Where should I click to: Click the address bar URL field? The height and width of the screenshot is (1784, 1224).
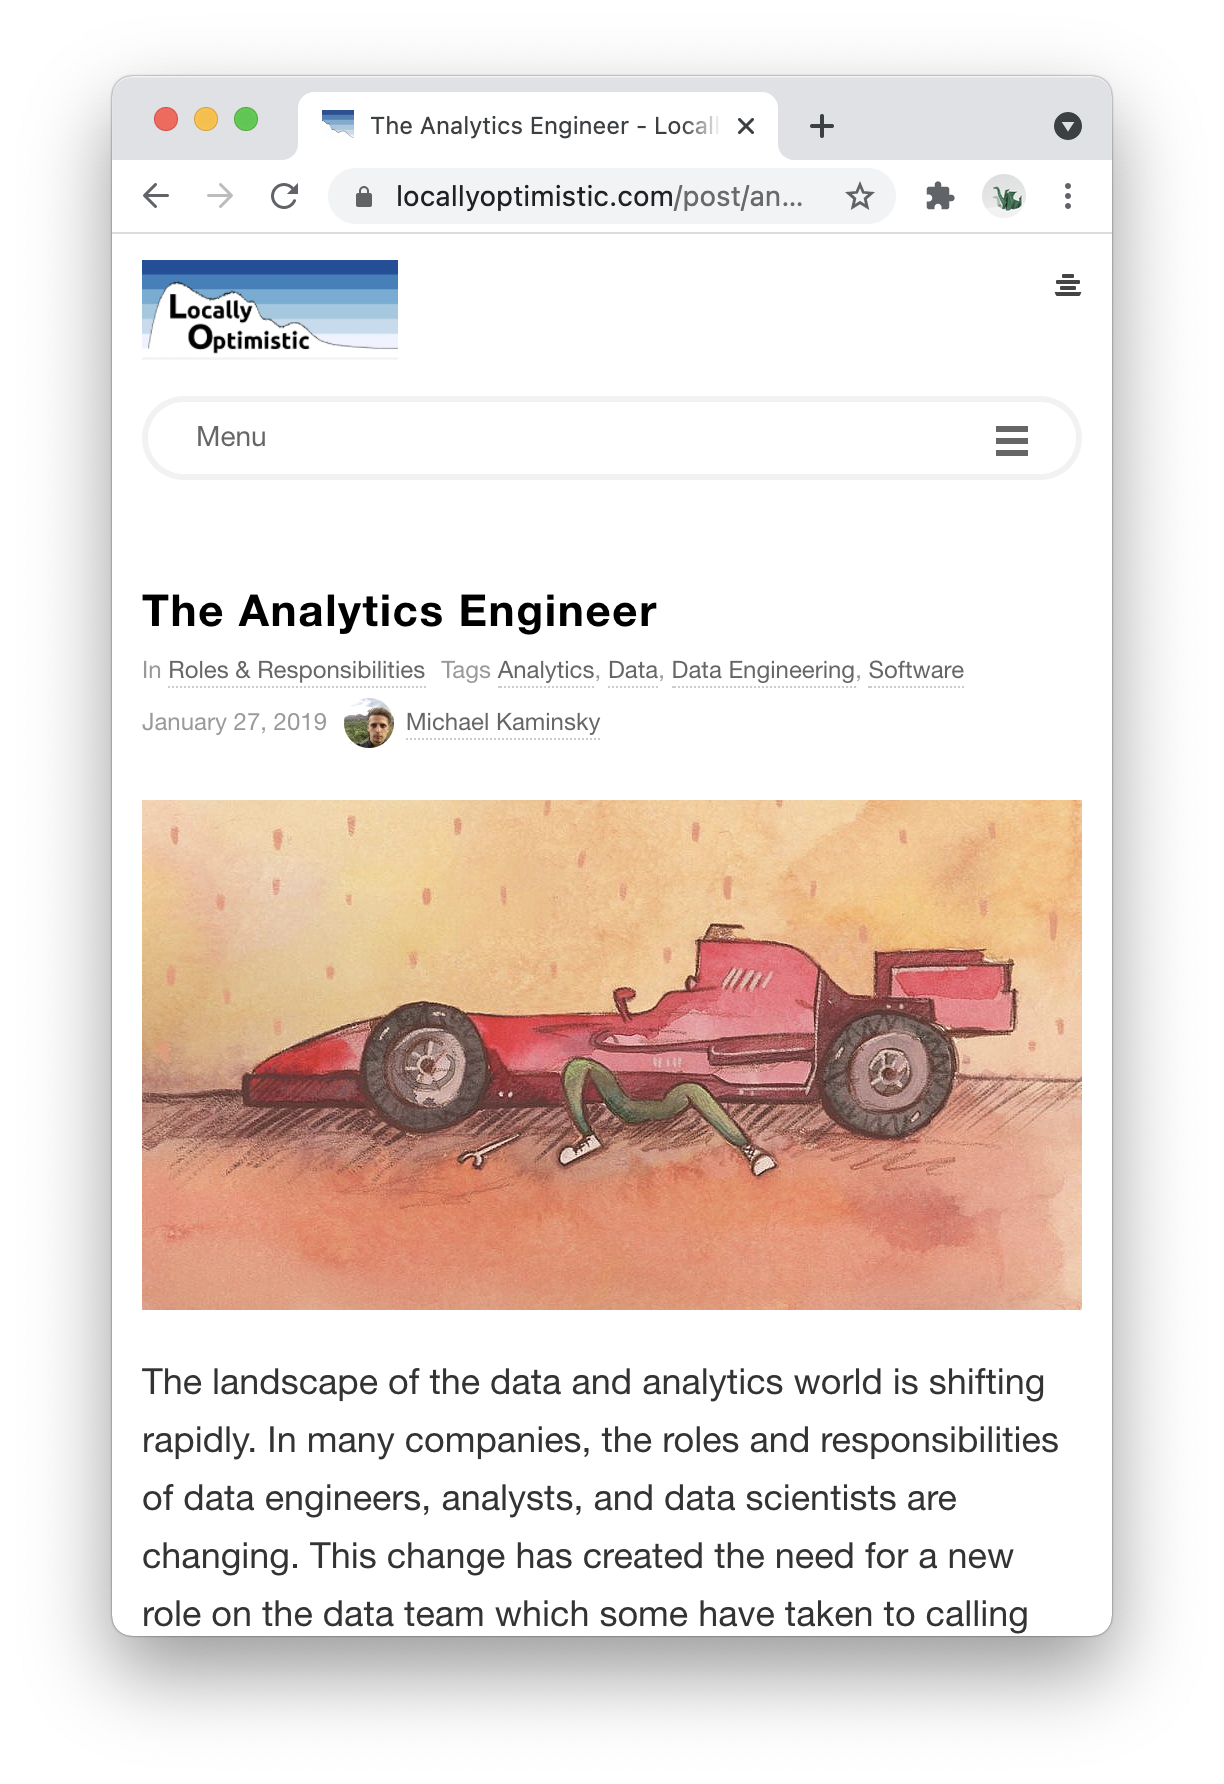pyautogui.click(x=598, y=196)
